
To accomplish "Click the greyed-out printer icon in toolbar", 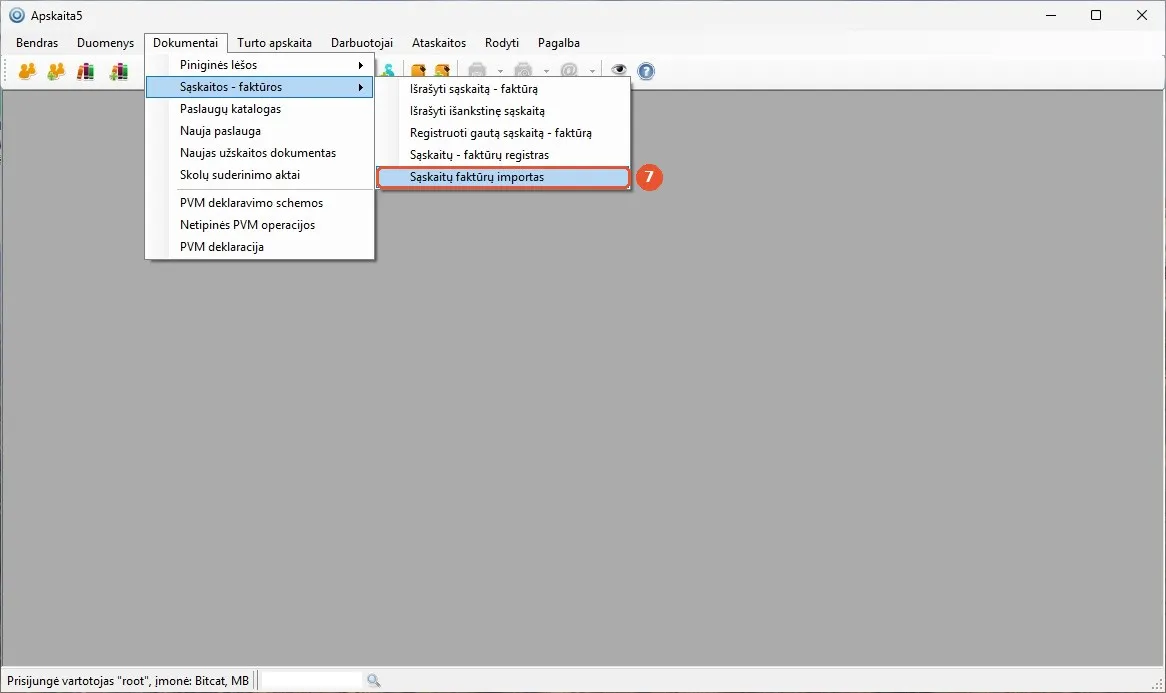I will [477, 71].
